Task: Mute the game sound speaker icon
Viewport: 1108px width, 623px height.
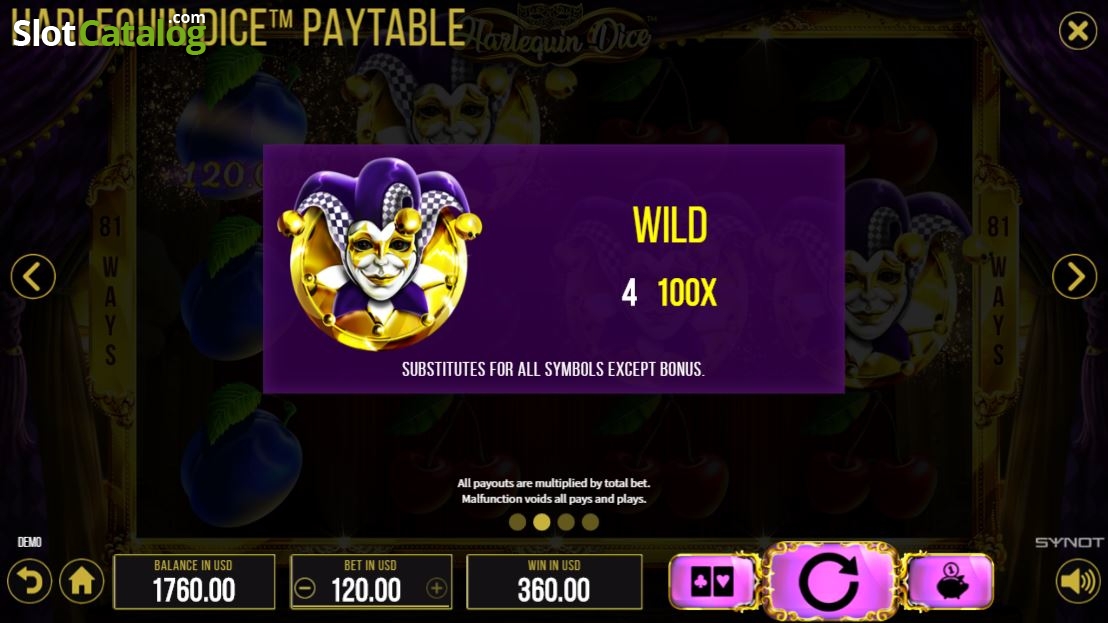Action: pyautogui.click(x=1078, y=581)
